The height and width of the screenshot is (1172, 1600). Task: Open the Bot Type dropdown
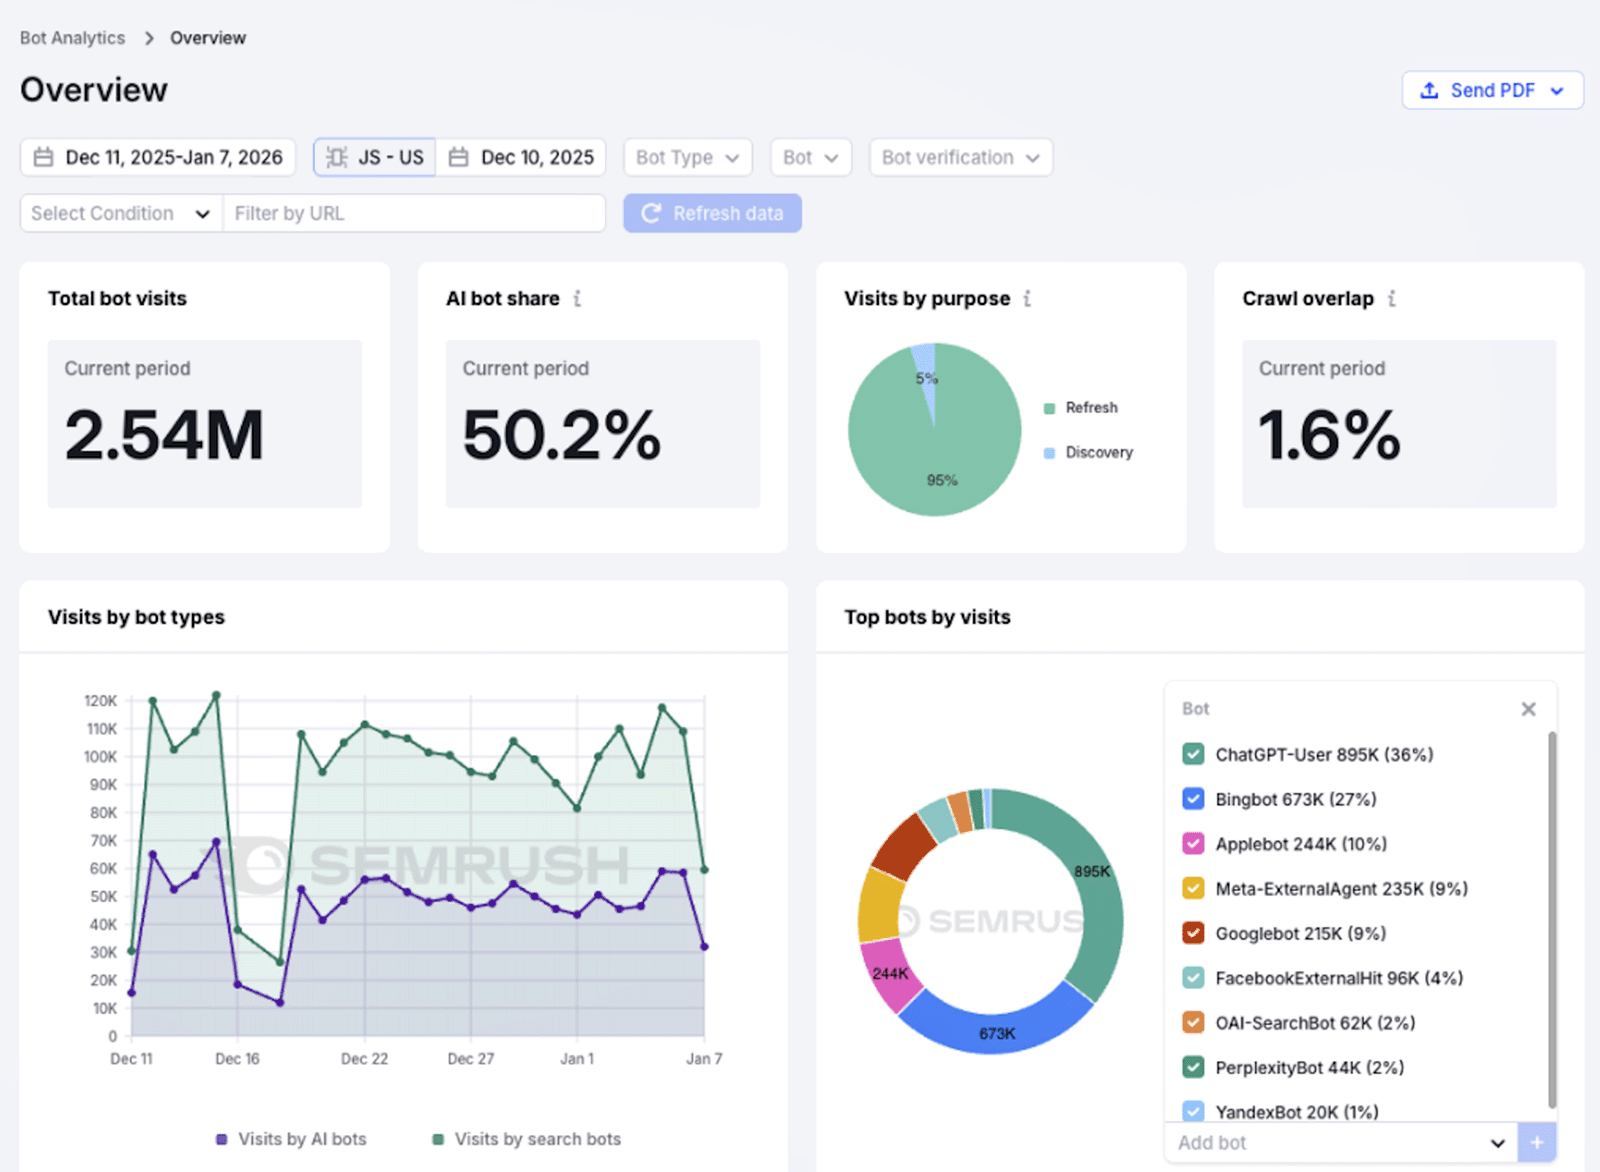pos(687,157)
